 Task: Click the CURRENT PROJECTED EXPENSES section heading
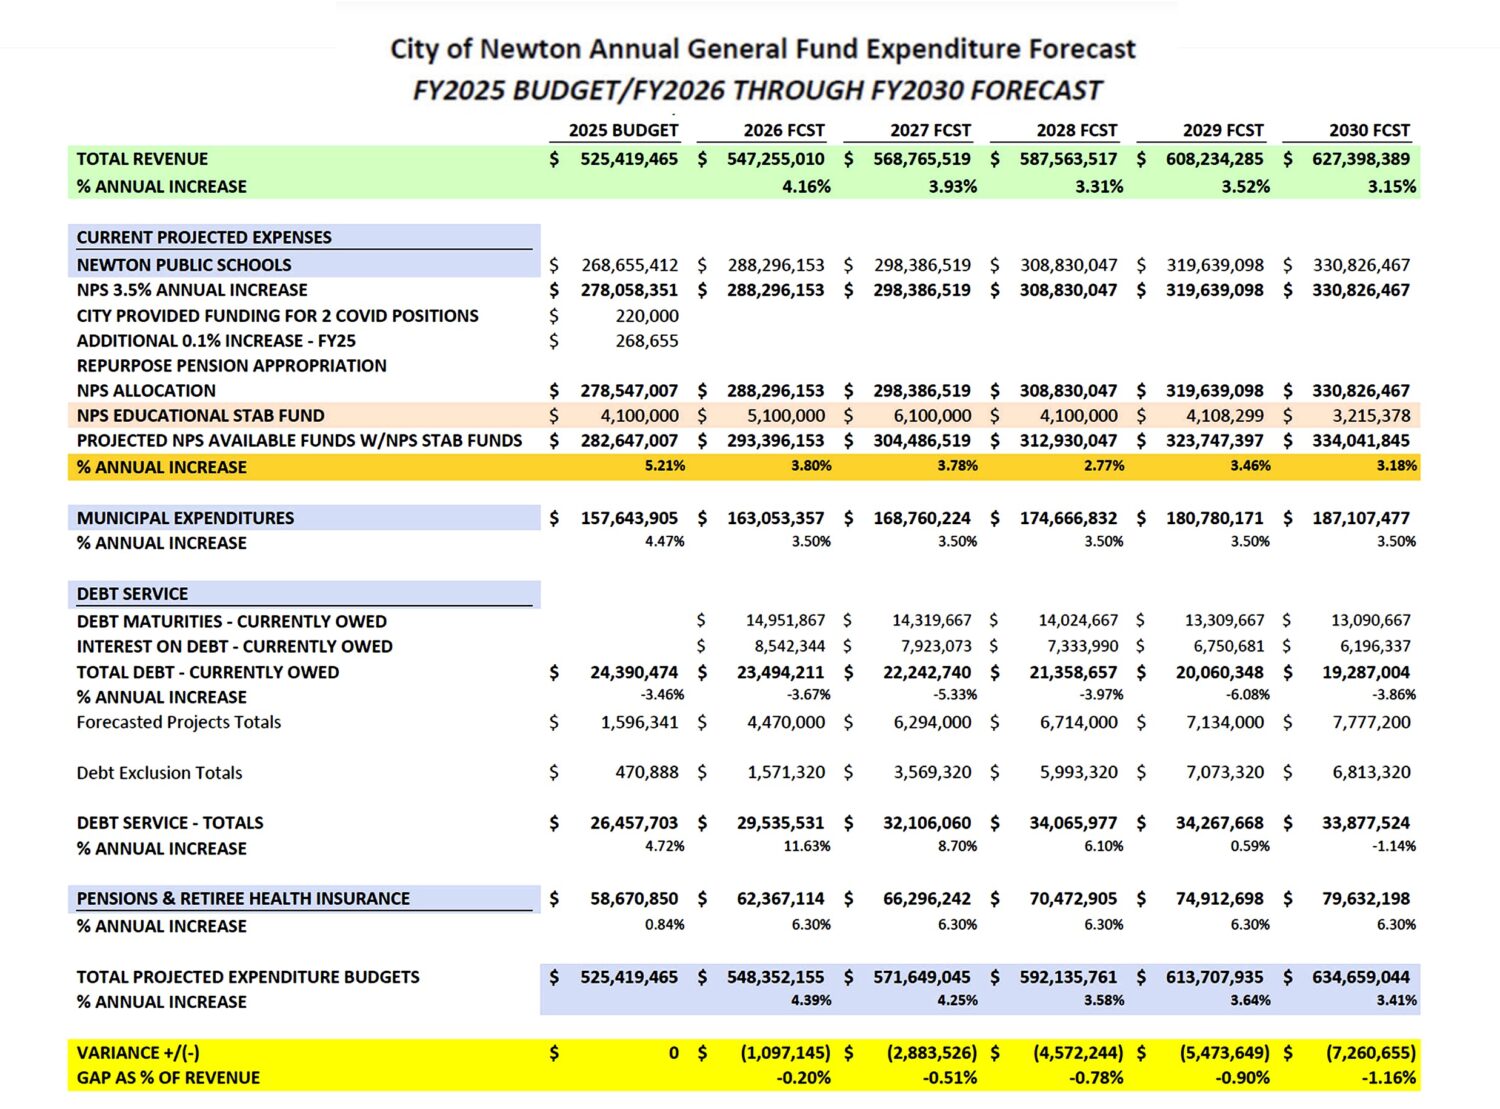(204, 237)
